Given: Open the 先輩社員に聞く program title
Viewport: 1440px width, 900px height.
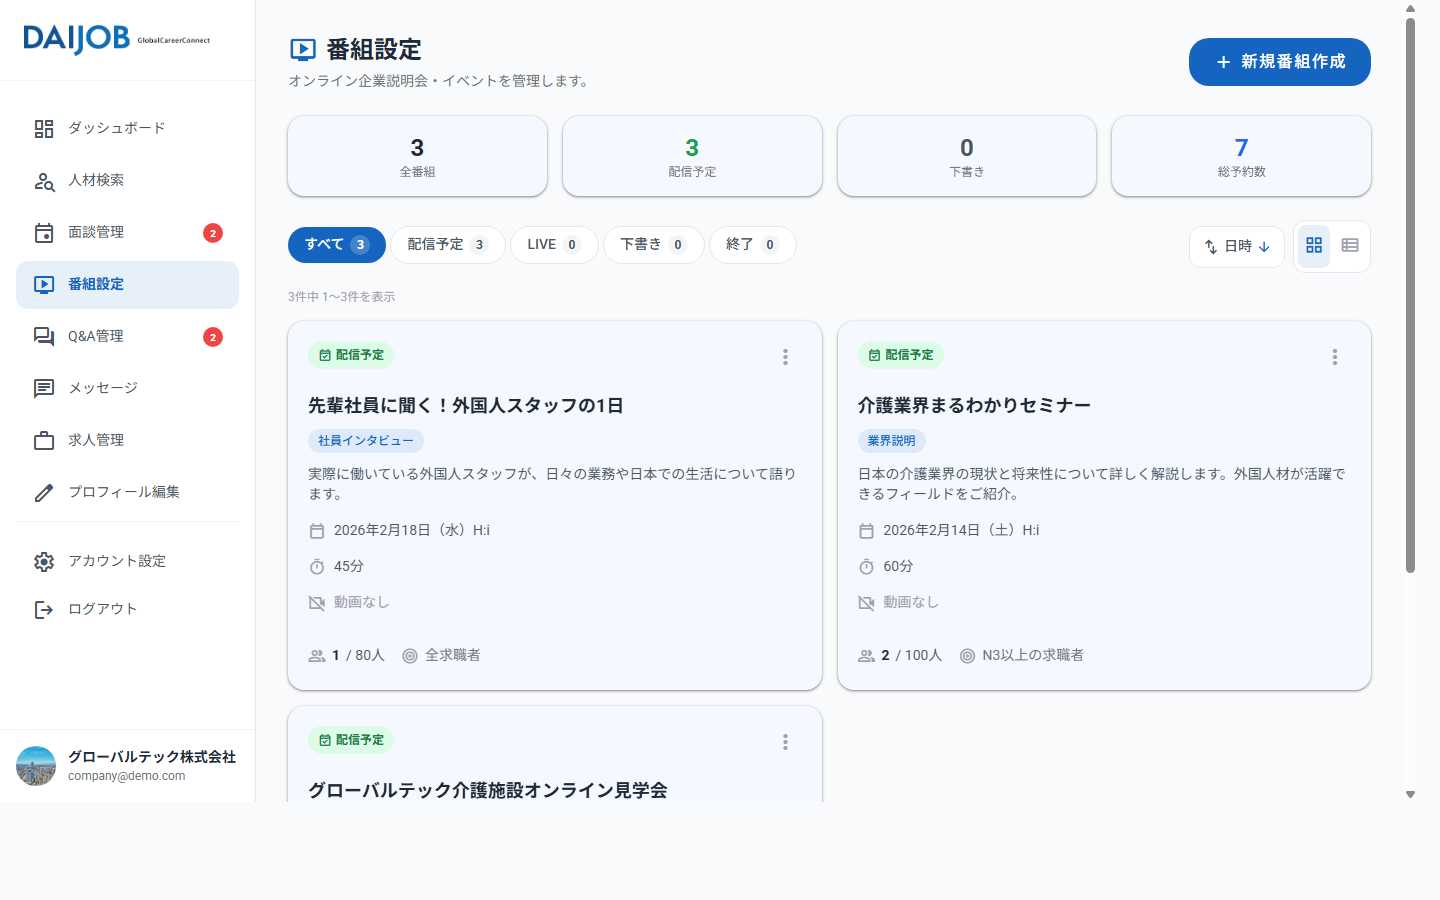Looking at the screenshot, I should coord(465,406).
